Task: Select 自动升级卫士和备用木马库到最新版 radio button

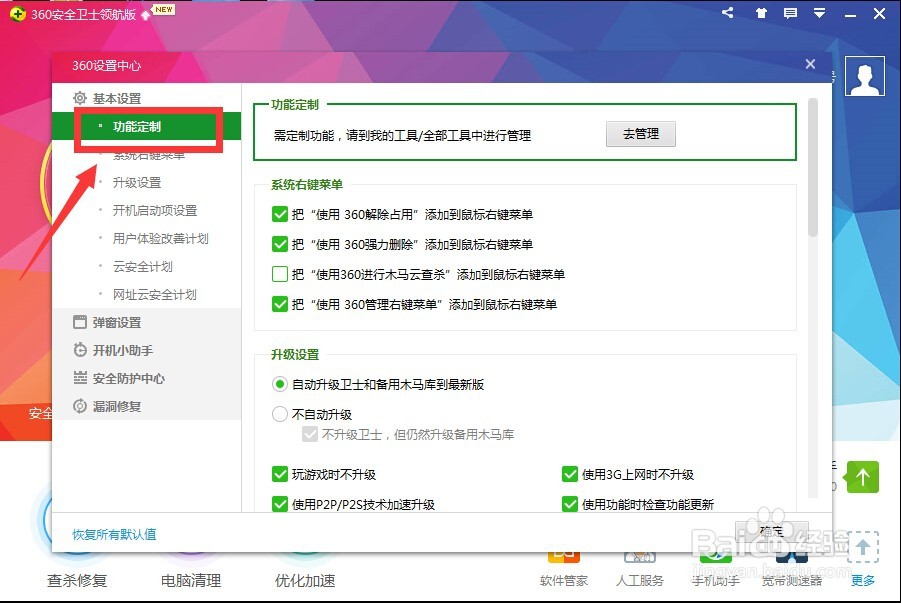Action: click(280, 384)
